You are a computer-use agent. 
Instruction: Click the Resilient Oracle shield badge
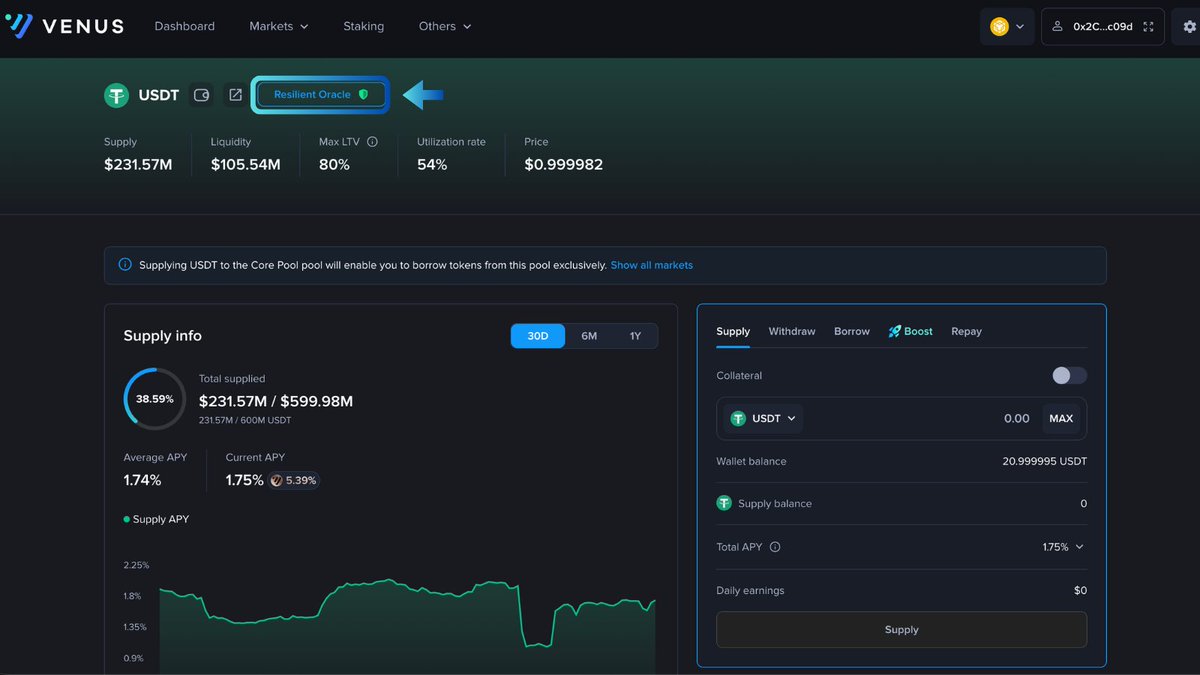point(320,94)
